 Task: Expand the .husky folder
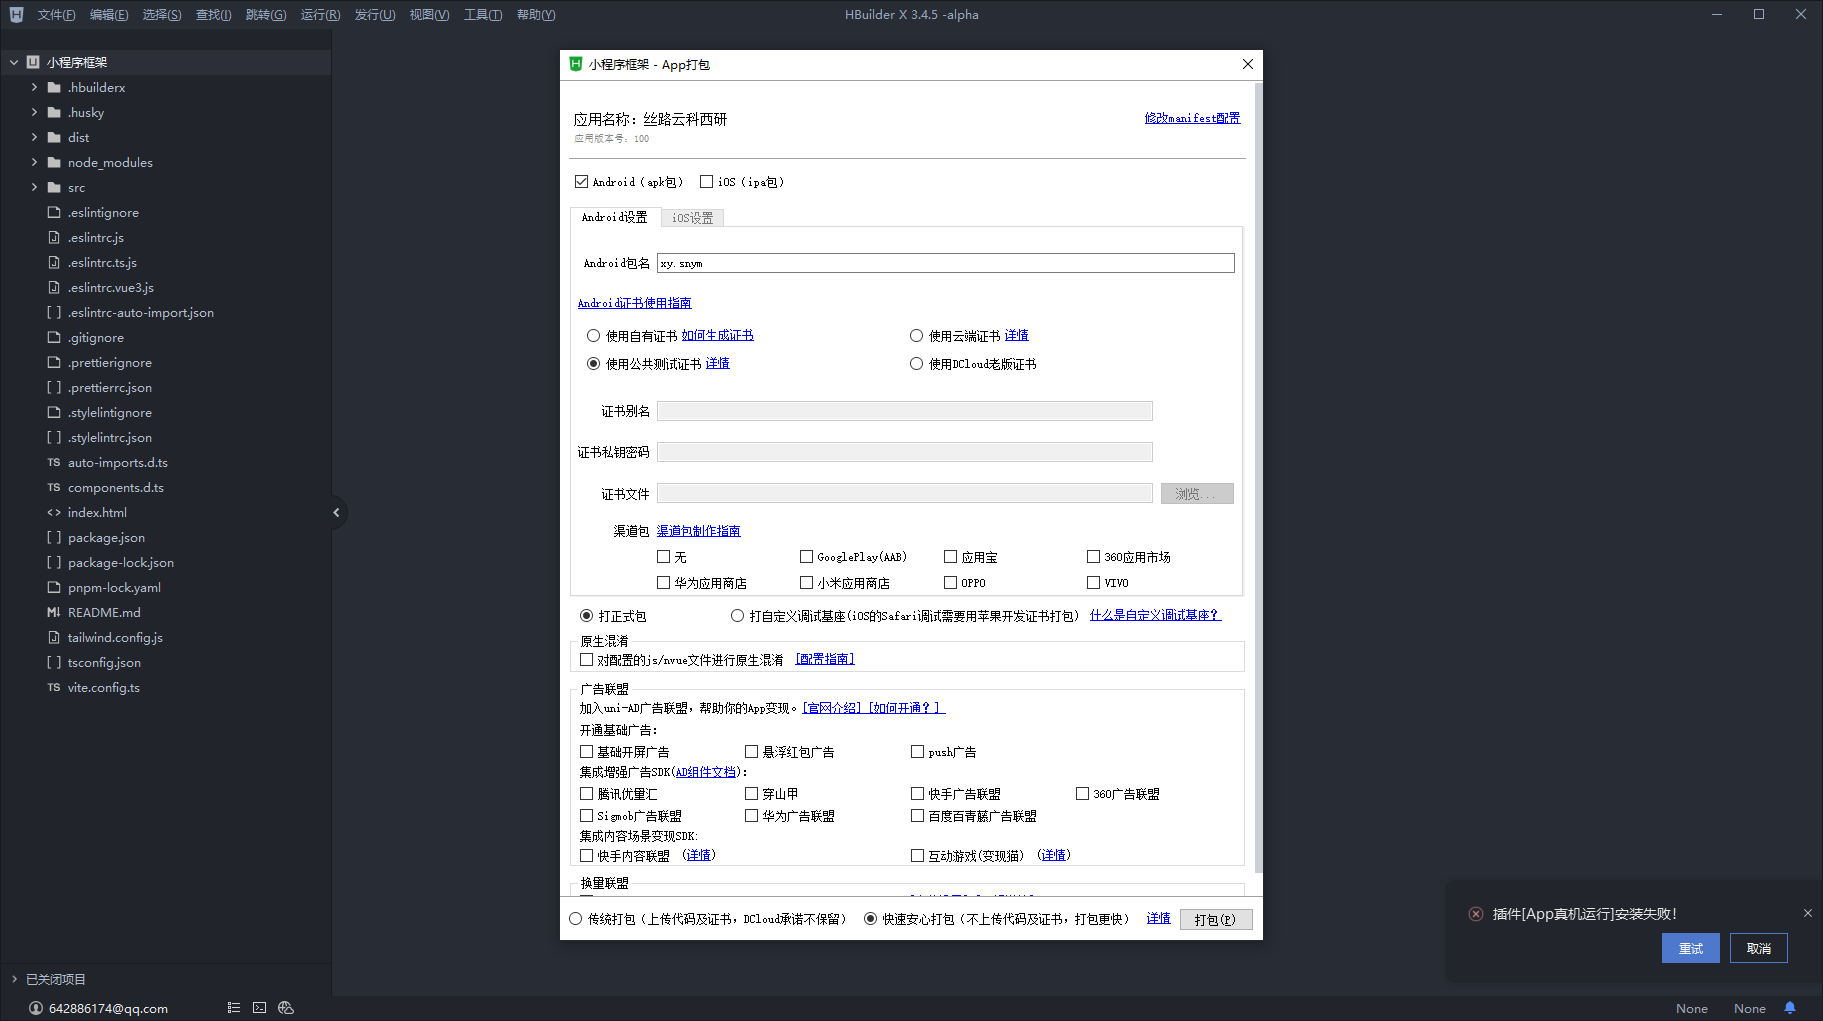(34, 113)
